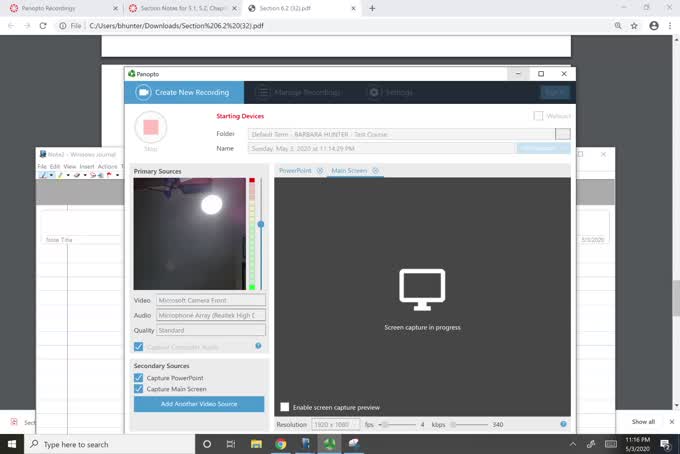The image size is (680, 454).
Task: Open the Audio source dropdown
Action: pyautogui.click(x=211, y=315)
